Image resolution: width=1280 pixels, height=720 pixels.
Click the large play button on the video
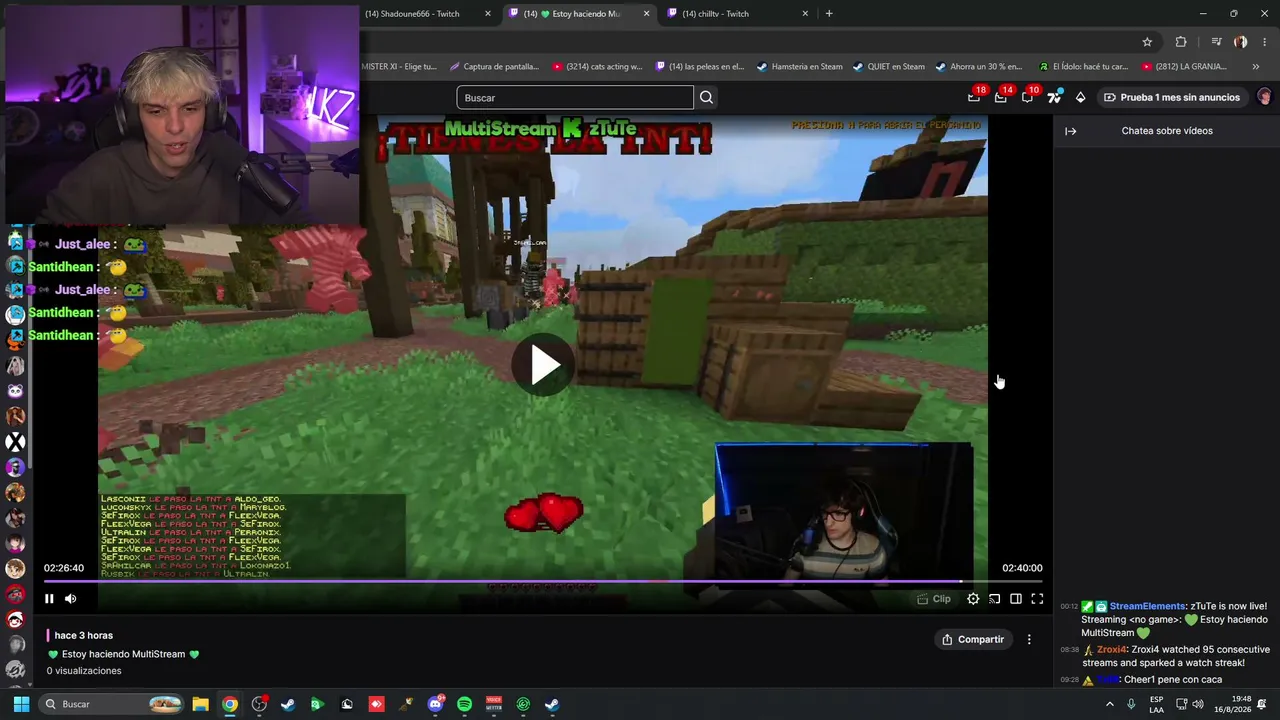543,365
